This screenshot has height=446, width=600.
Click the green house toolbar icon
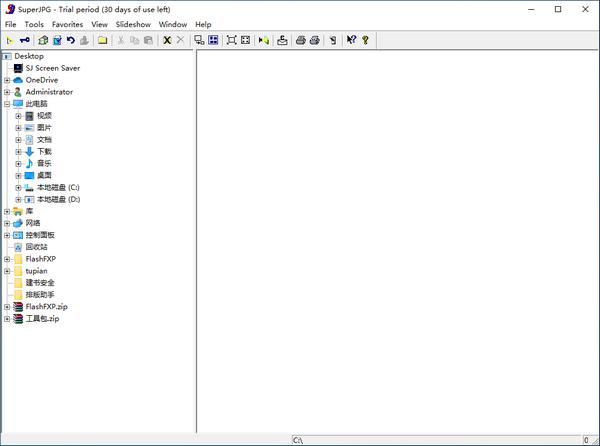pyautogui.click(x=43, y=40)
